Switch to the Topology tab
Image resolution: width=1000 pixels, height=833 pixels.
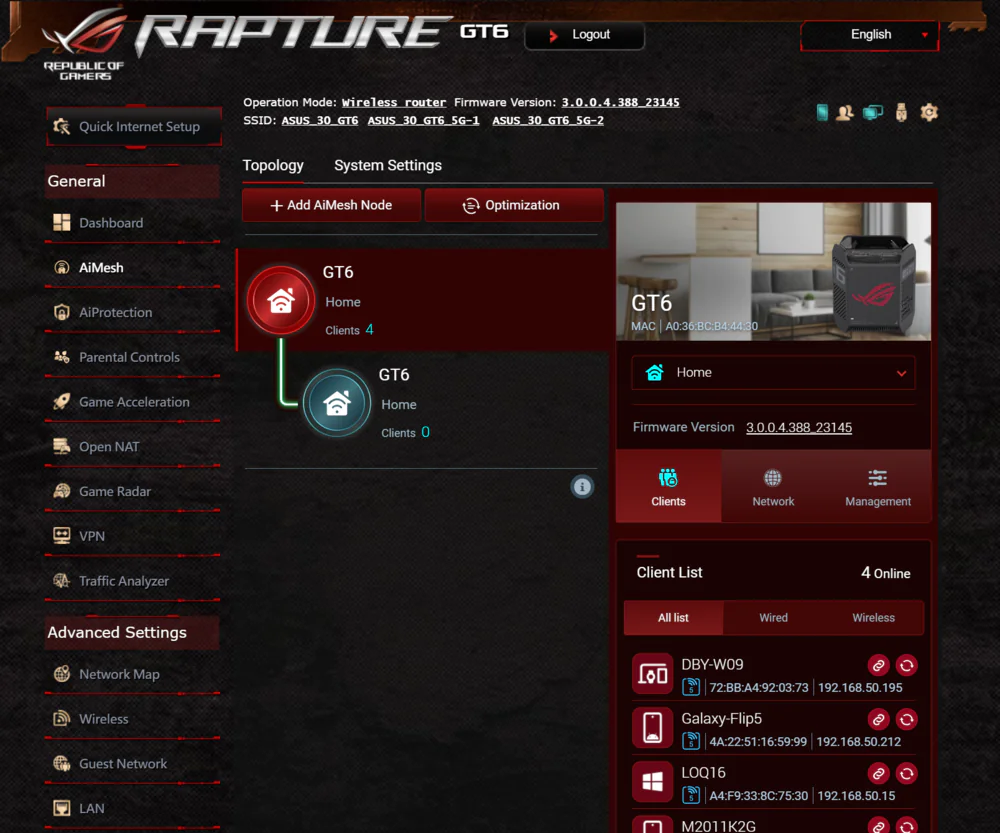(273, 165)
